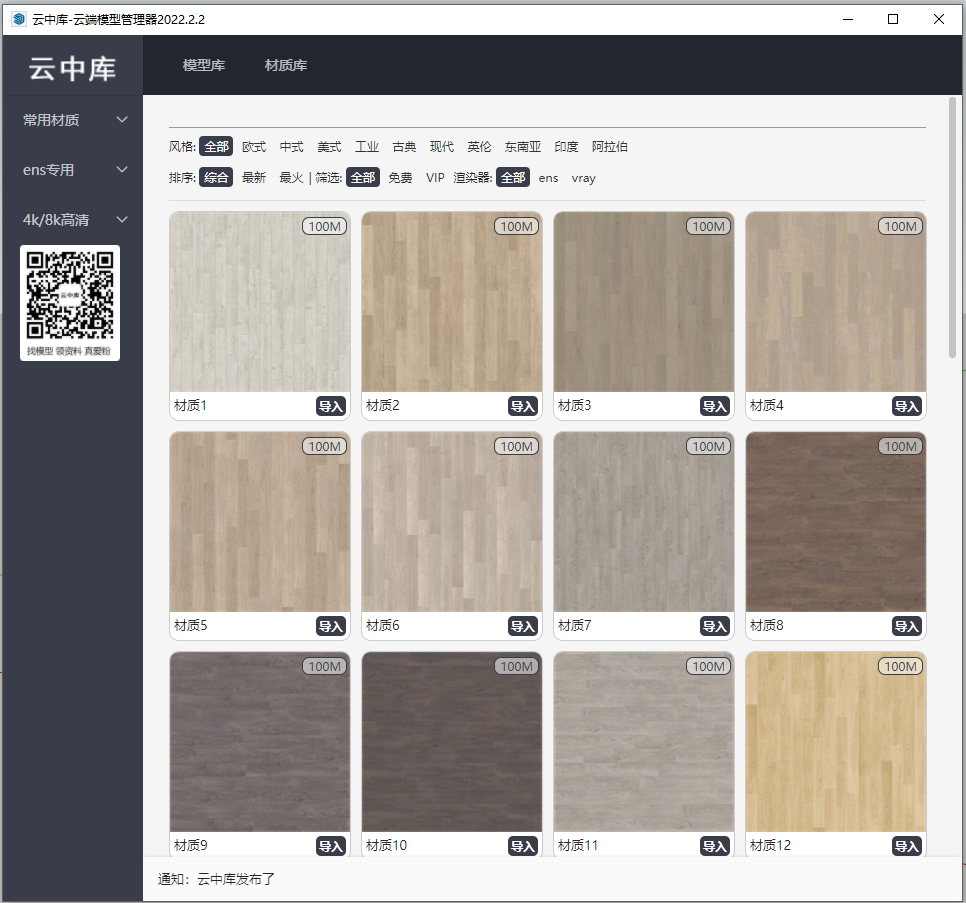
Task: Filter style by 工业
Action: click(367, 147)
